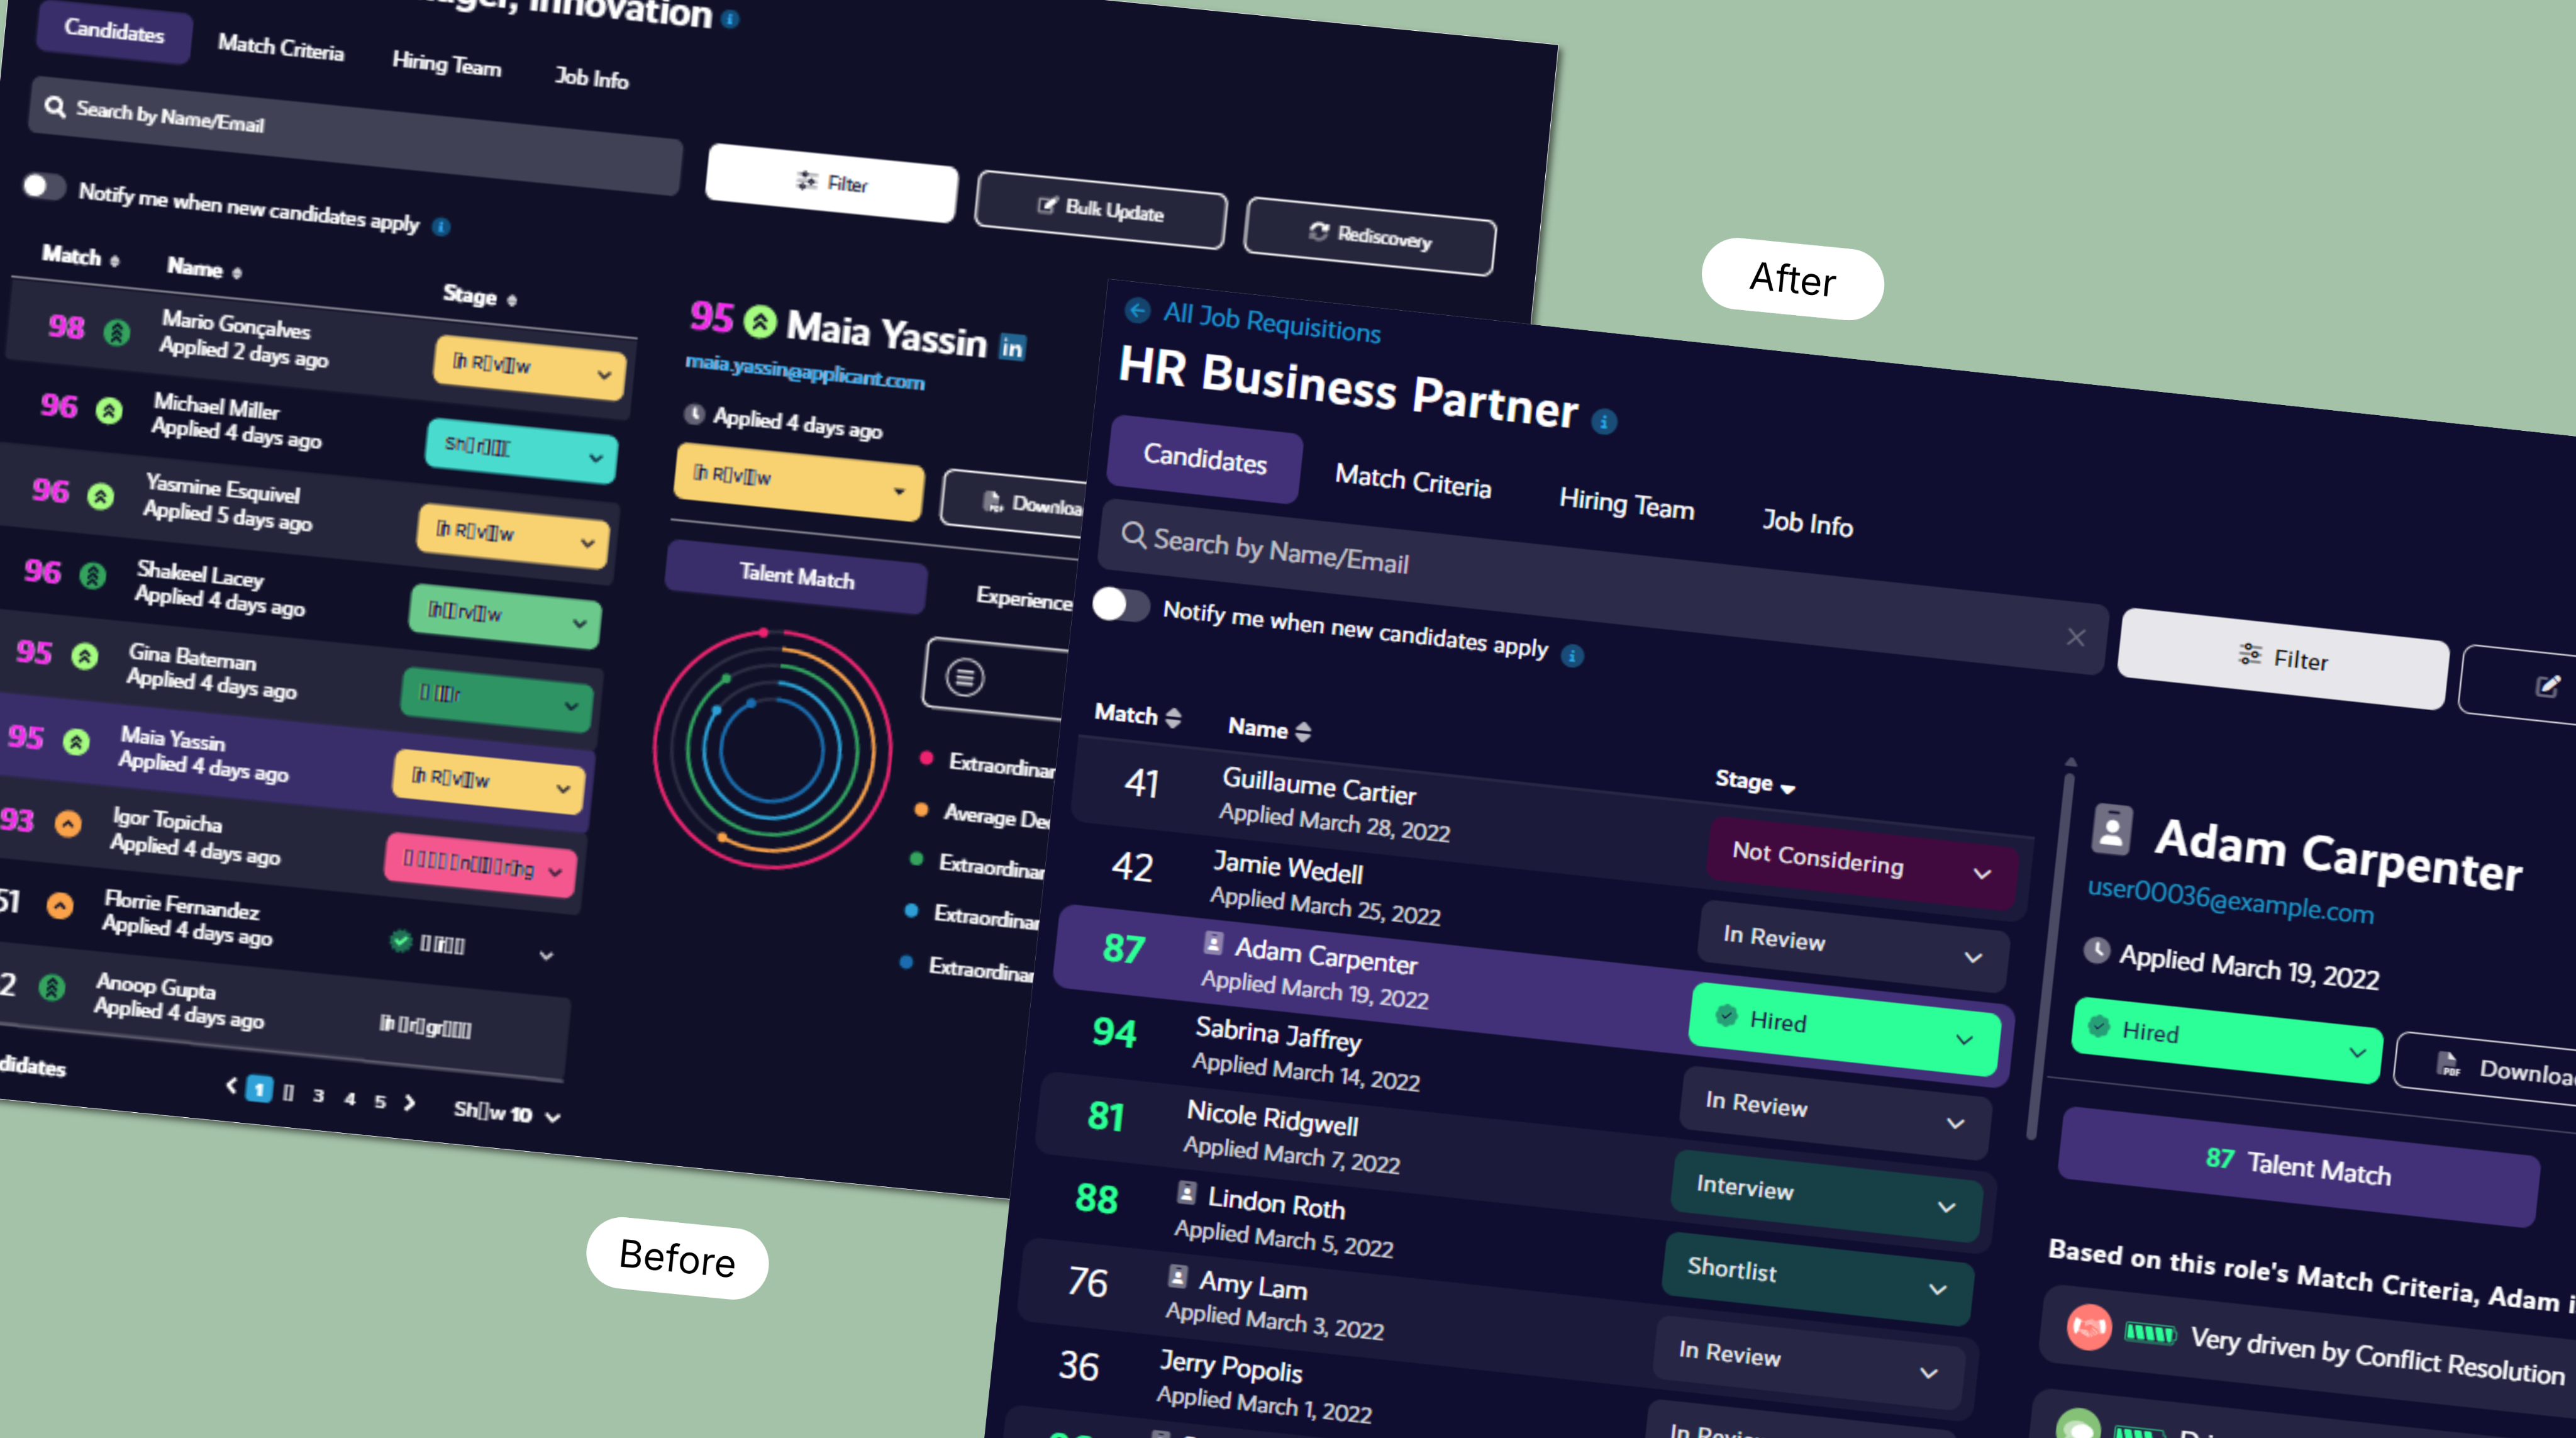This screenshot has height=1438, width=2576.
Task: Click the info icon after the notify text in After view
Action: point(1572,656)
